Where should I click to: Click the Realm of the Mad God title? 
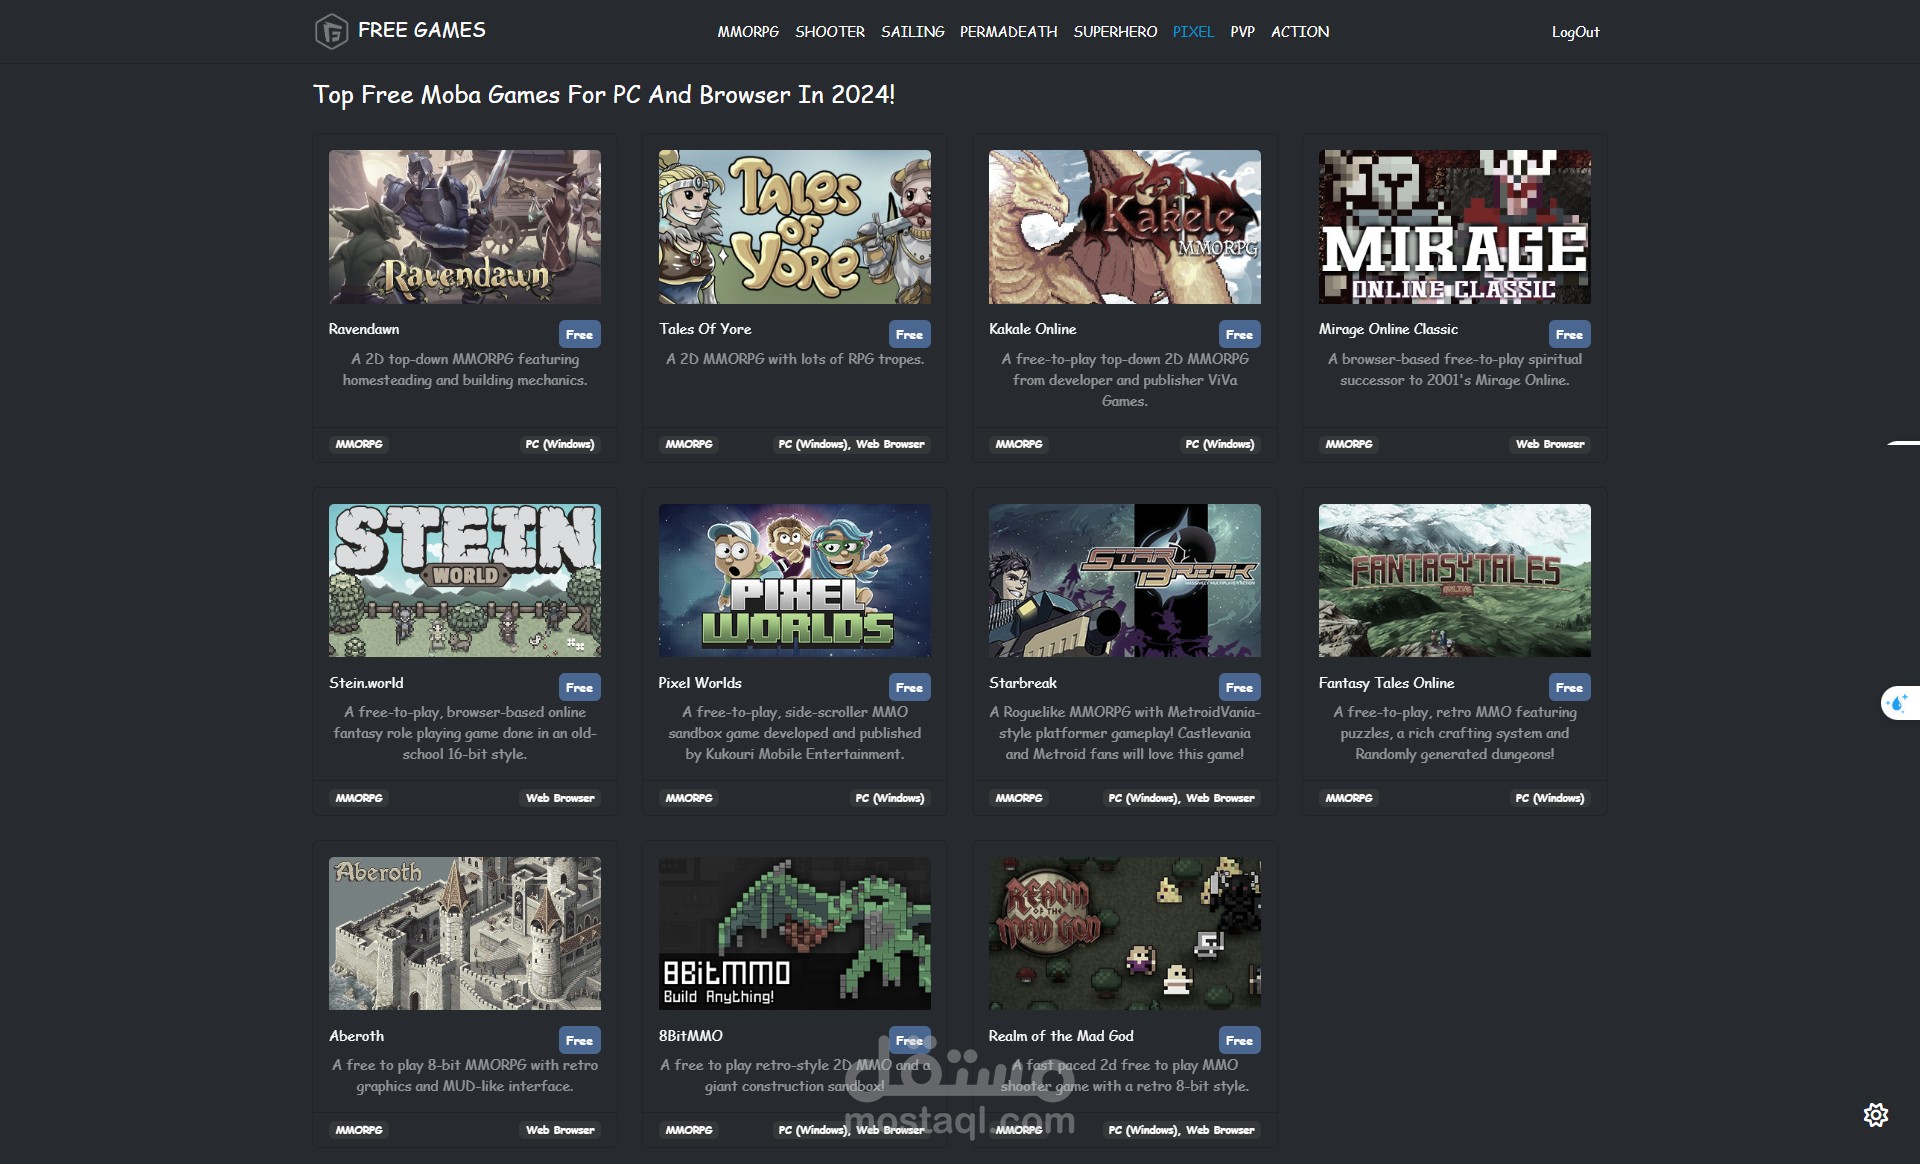1061,1036
